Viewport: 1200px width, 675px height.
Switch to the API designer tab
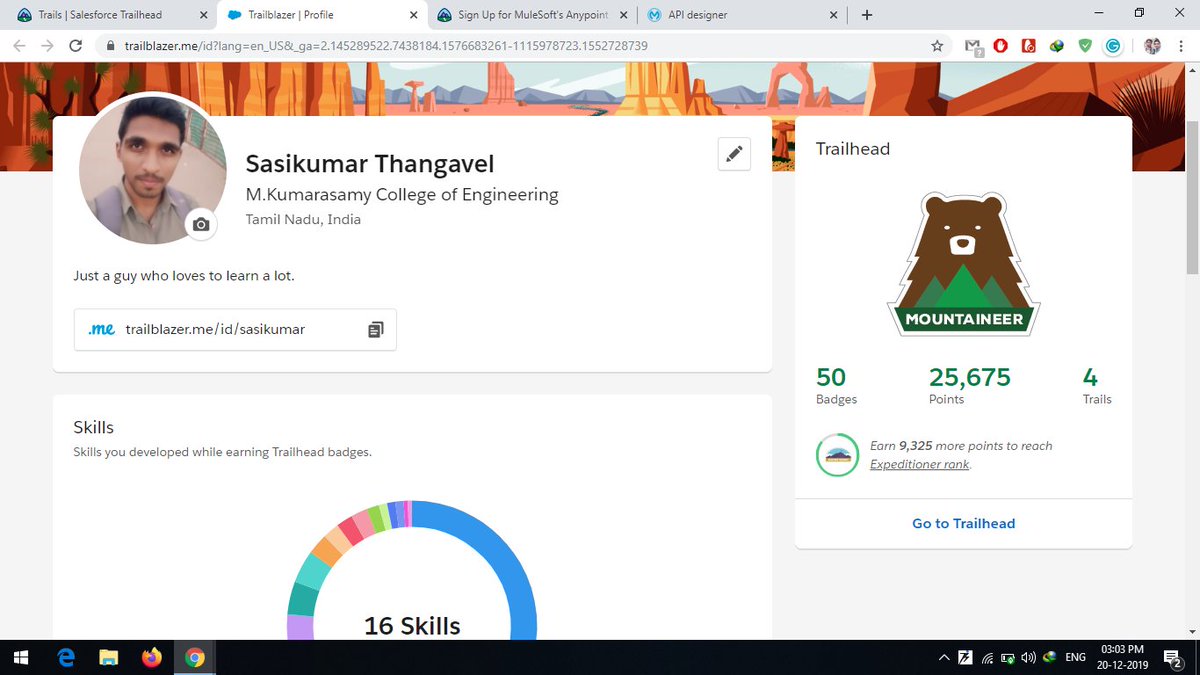coord(743,15)
